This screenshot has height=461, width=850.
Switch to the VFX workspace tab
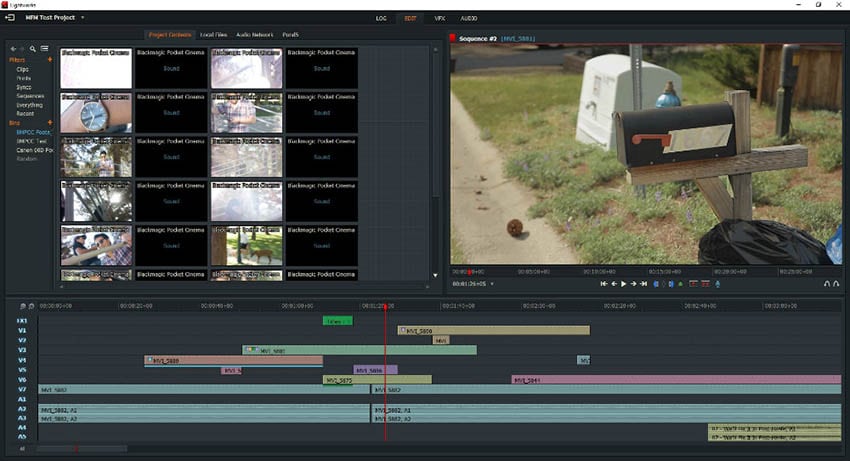click(440, 18)
